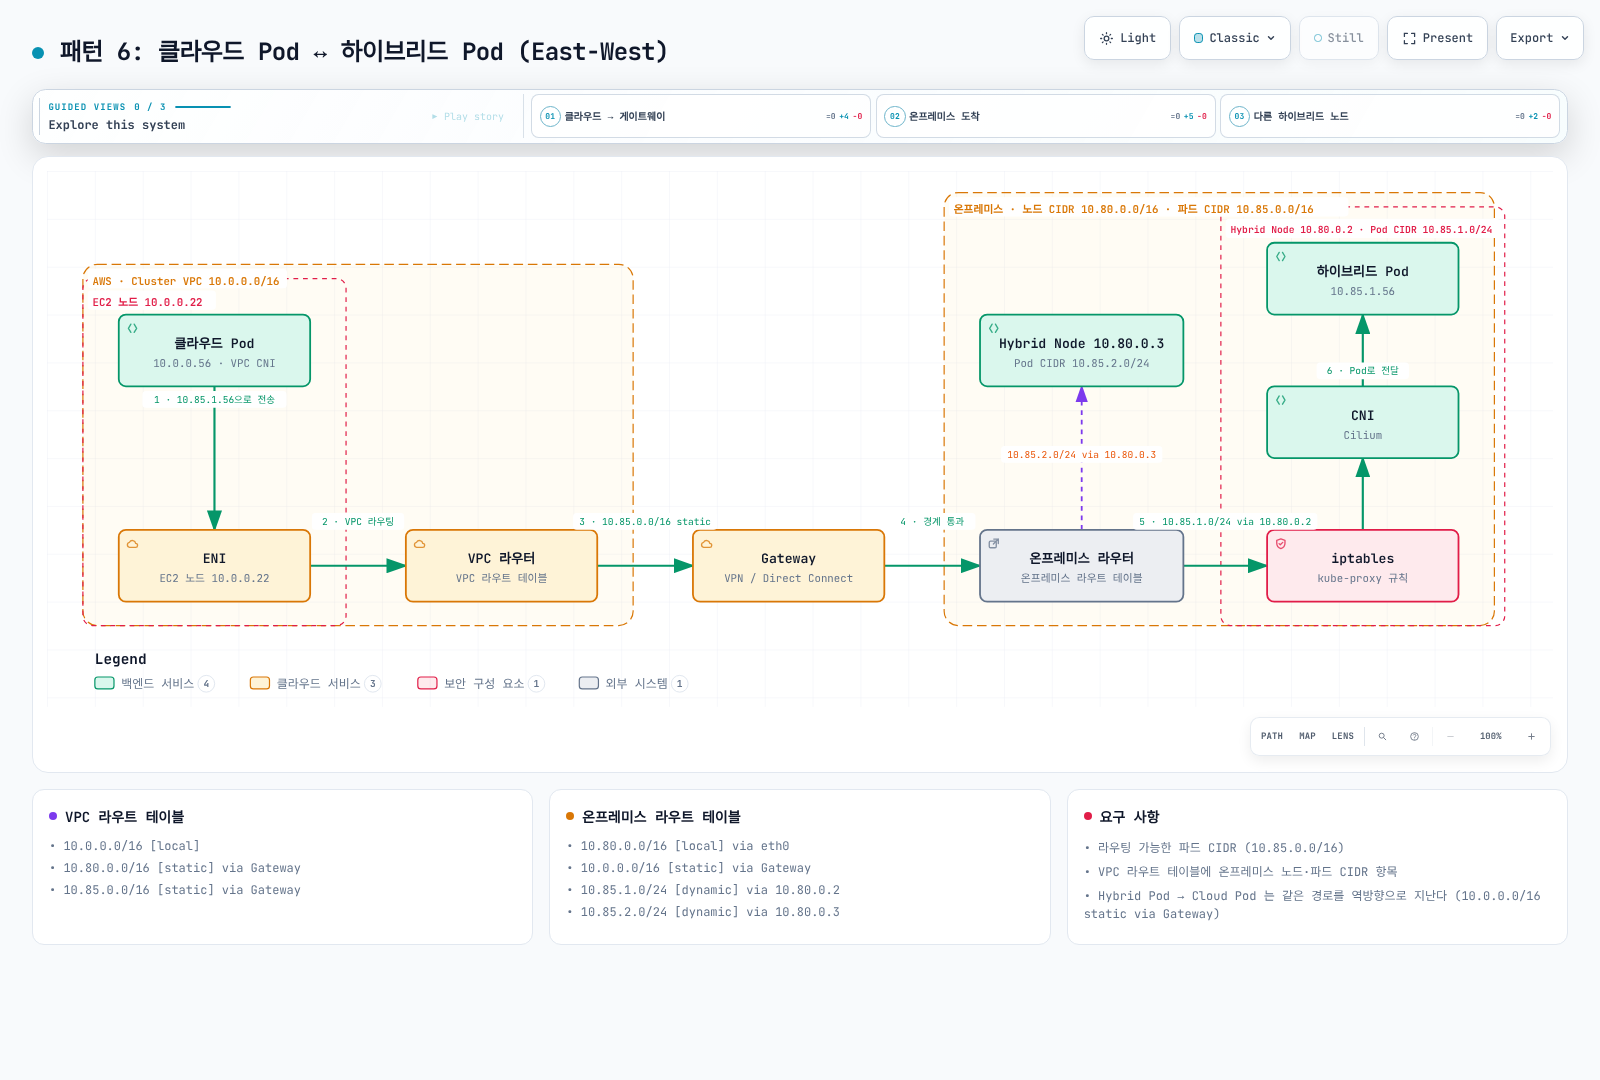Switch to LENS view mode
The width and height of the screenshot is (1600, 1080).
(x=1342, y=736)
